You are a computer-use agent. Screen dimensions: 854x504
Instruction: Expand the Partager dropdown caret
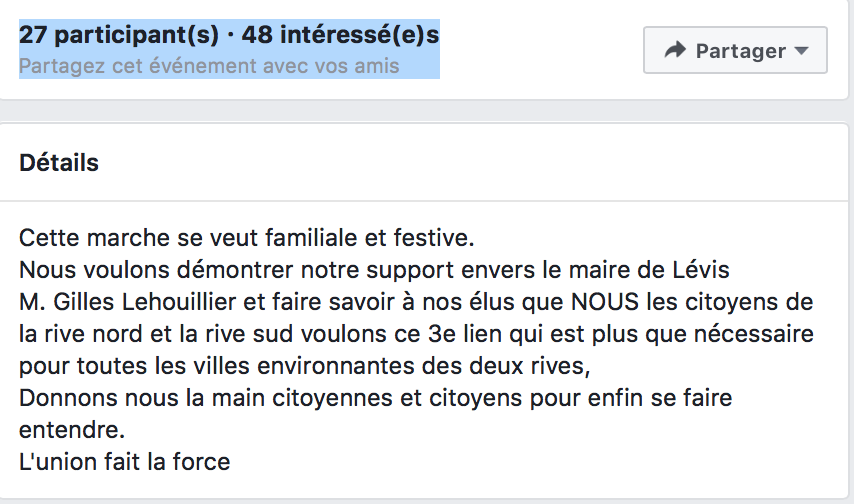tap(801, 51)
